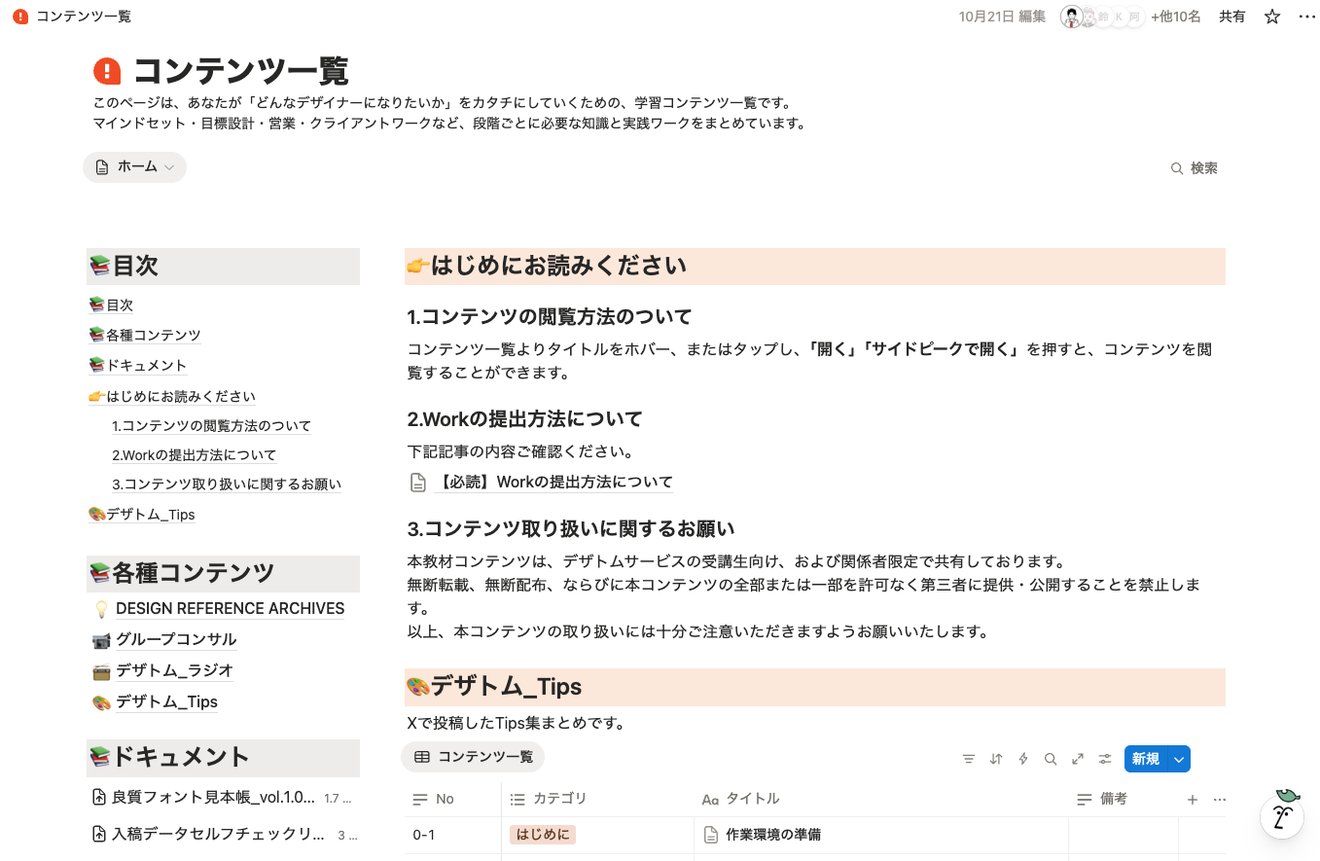The width and height of the screenshot is (1320, 861).
Task: Click the カテゴリ column header
Action: 598,799
